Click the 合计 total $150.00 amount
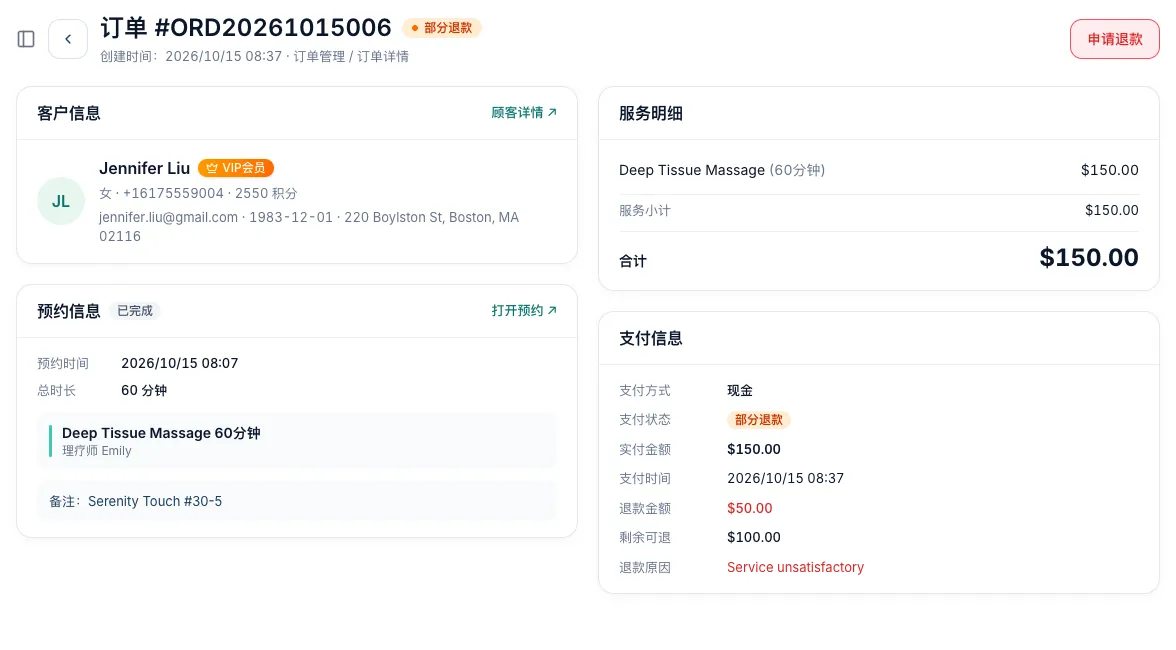This screenshot has height=650, width=1176. click(x=1089, y=257)
